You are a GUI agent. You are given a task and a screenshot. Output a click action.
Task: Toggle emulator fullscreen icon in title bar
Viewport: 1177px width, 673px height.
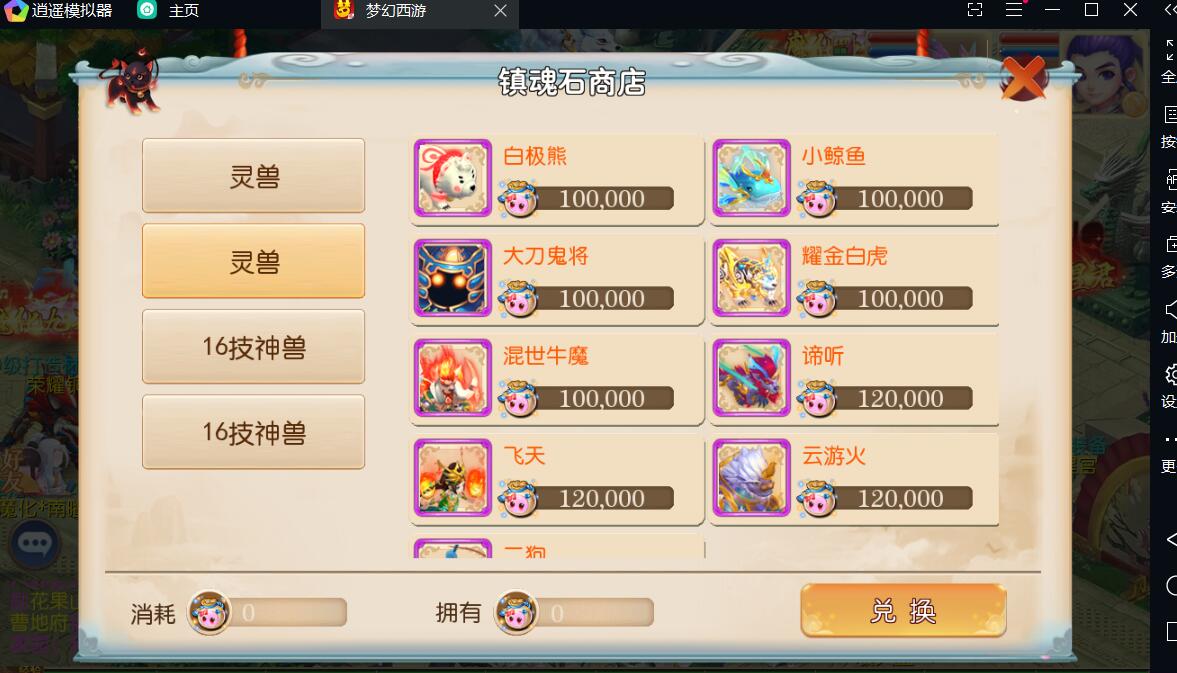974,10
